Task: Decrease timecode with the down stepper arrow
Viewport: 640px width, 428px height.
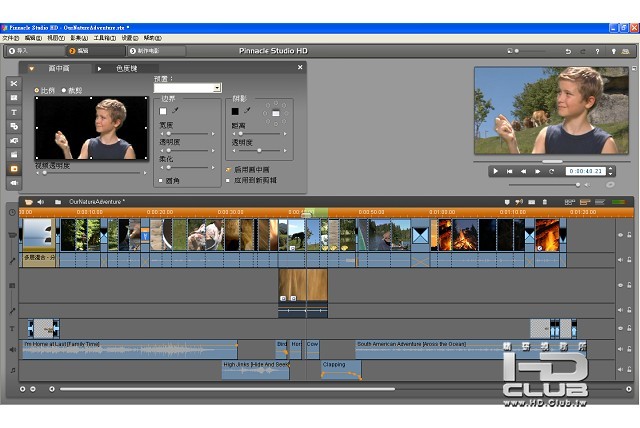Action: tap(611, 173)
